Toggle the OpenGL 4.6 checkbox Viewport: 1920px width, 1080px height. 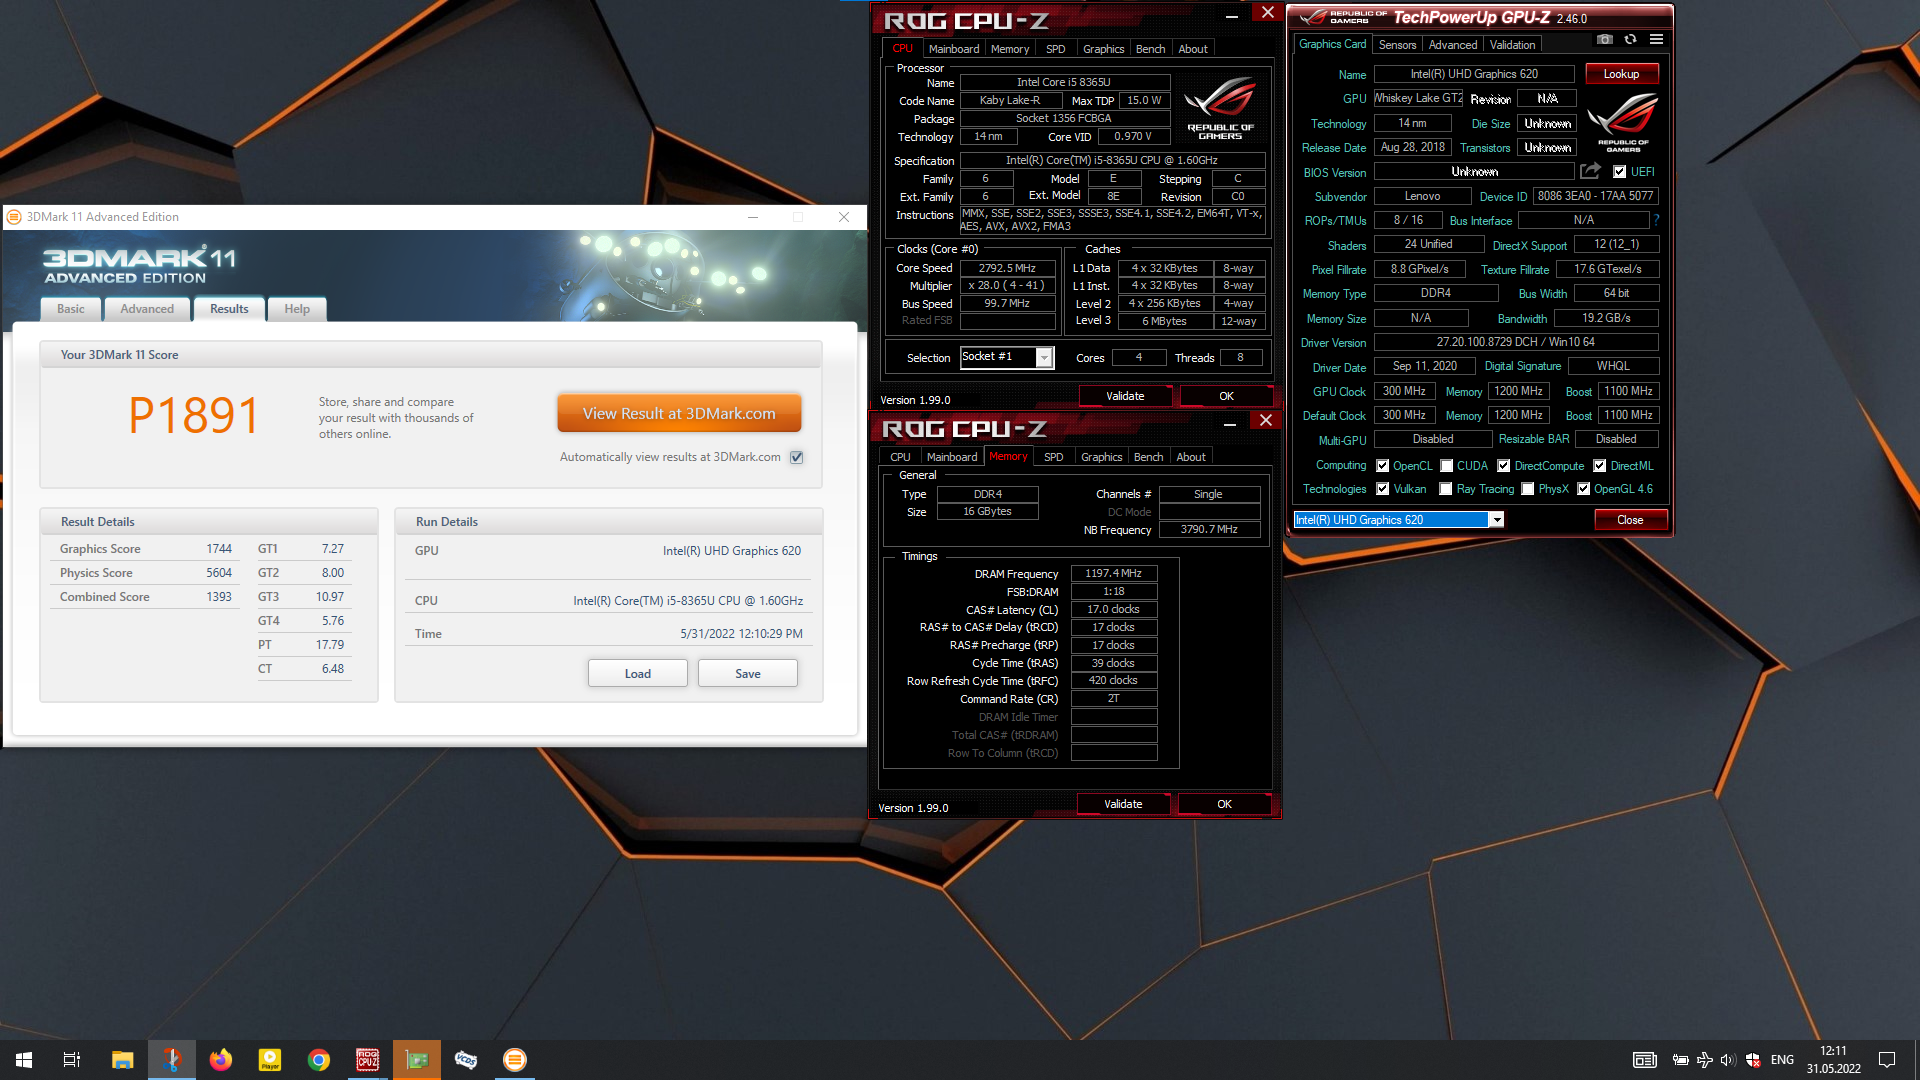(1583, 489)
